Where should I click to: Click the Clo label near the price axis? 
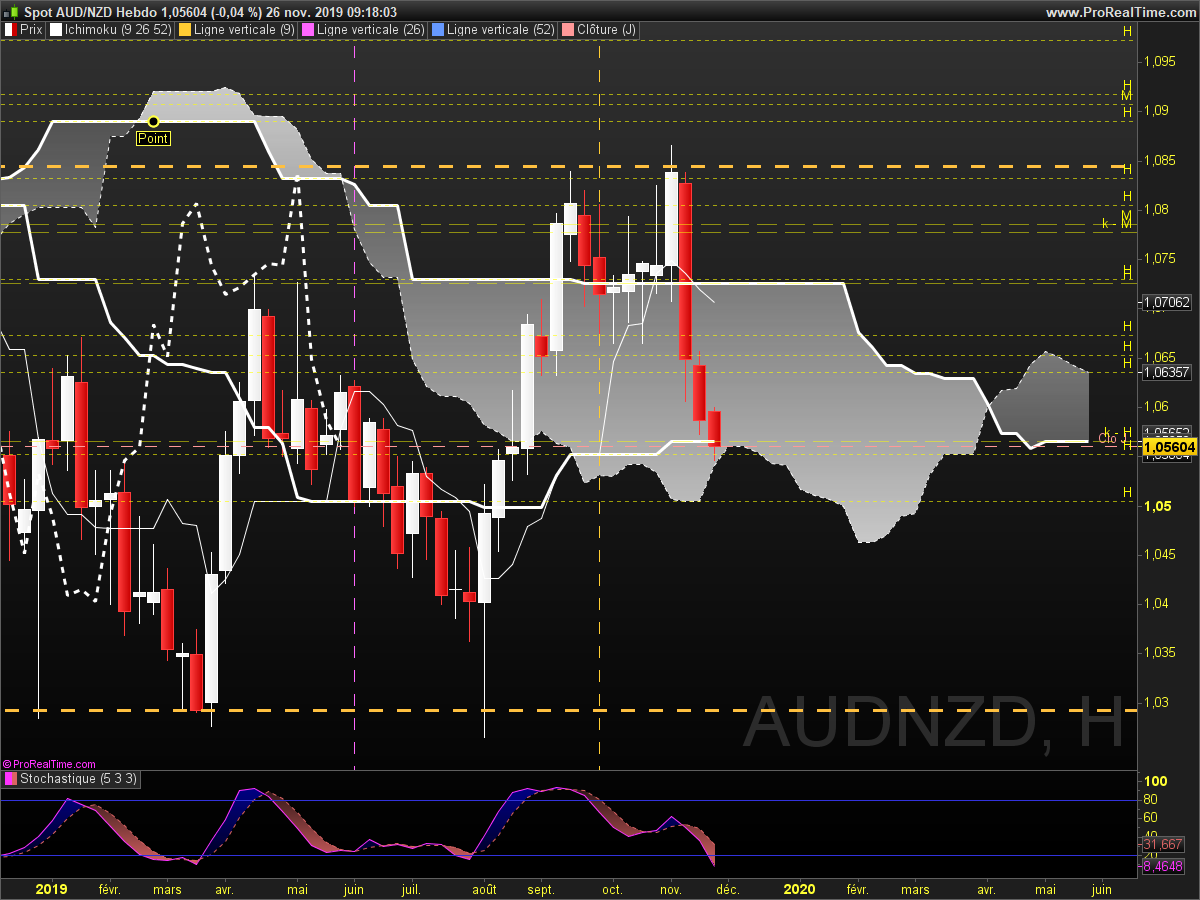[x=1107, y=438]
